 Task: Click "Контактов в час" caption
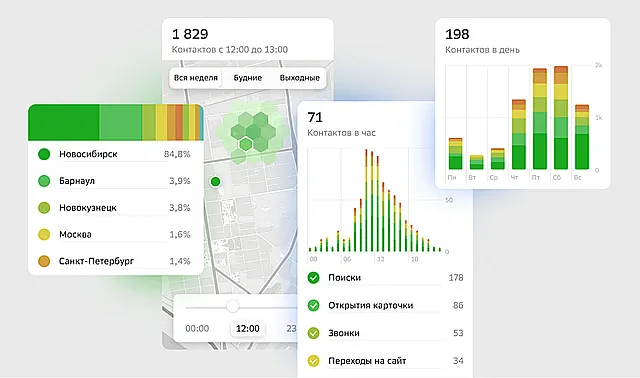point(341,133)
